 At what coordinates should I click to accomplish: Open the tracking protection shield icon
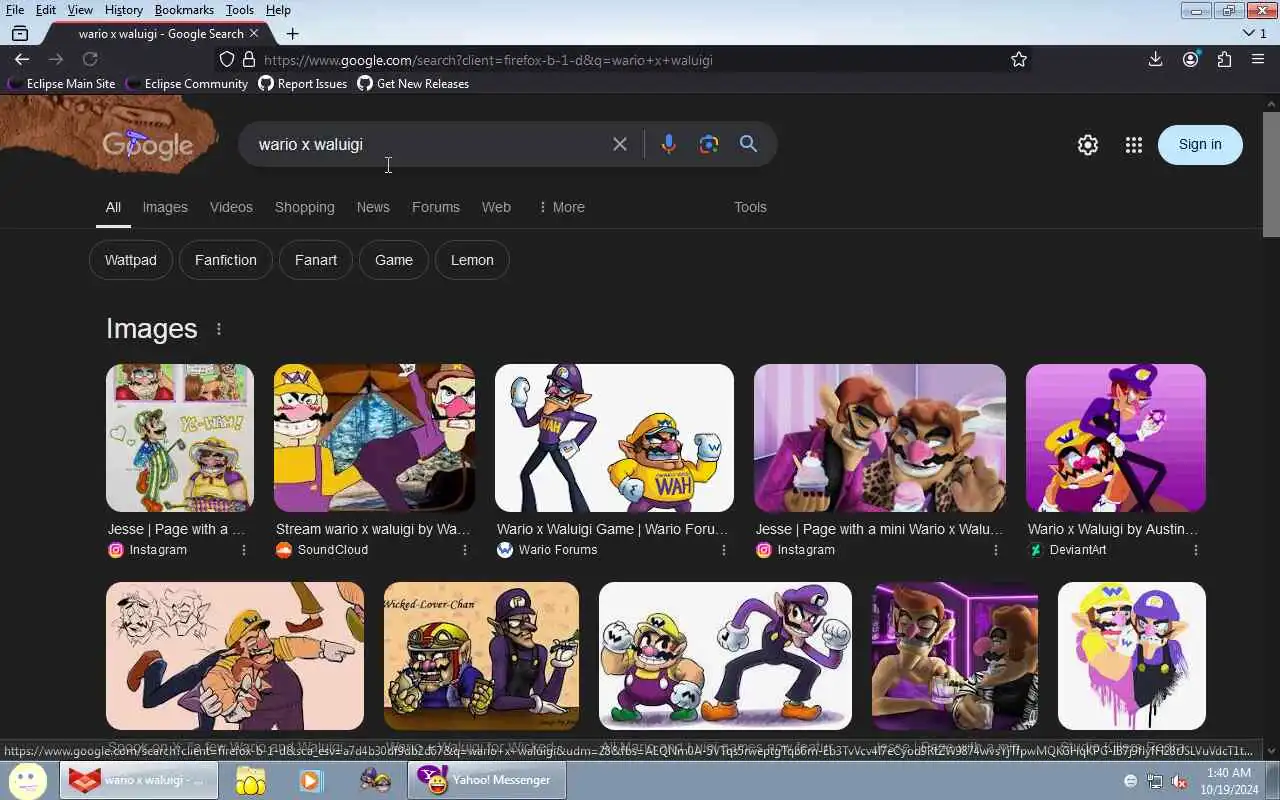[x=227, y=60]
